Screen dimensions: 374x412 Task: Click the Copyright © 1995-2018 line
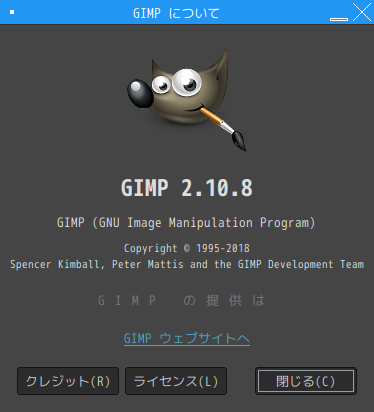point(187,248)
